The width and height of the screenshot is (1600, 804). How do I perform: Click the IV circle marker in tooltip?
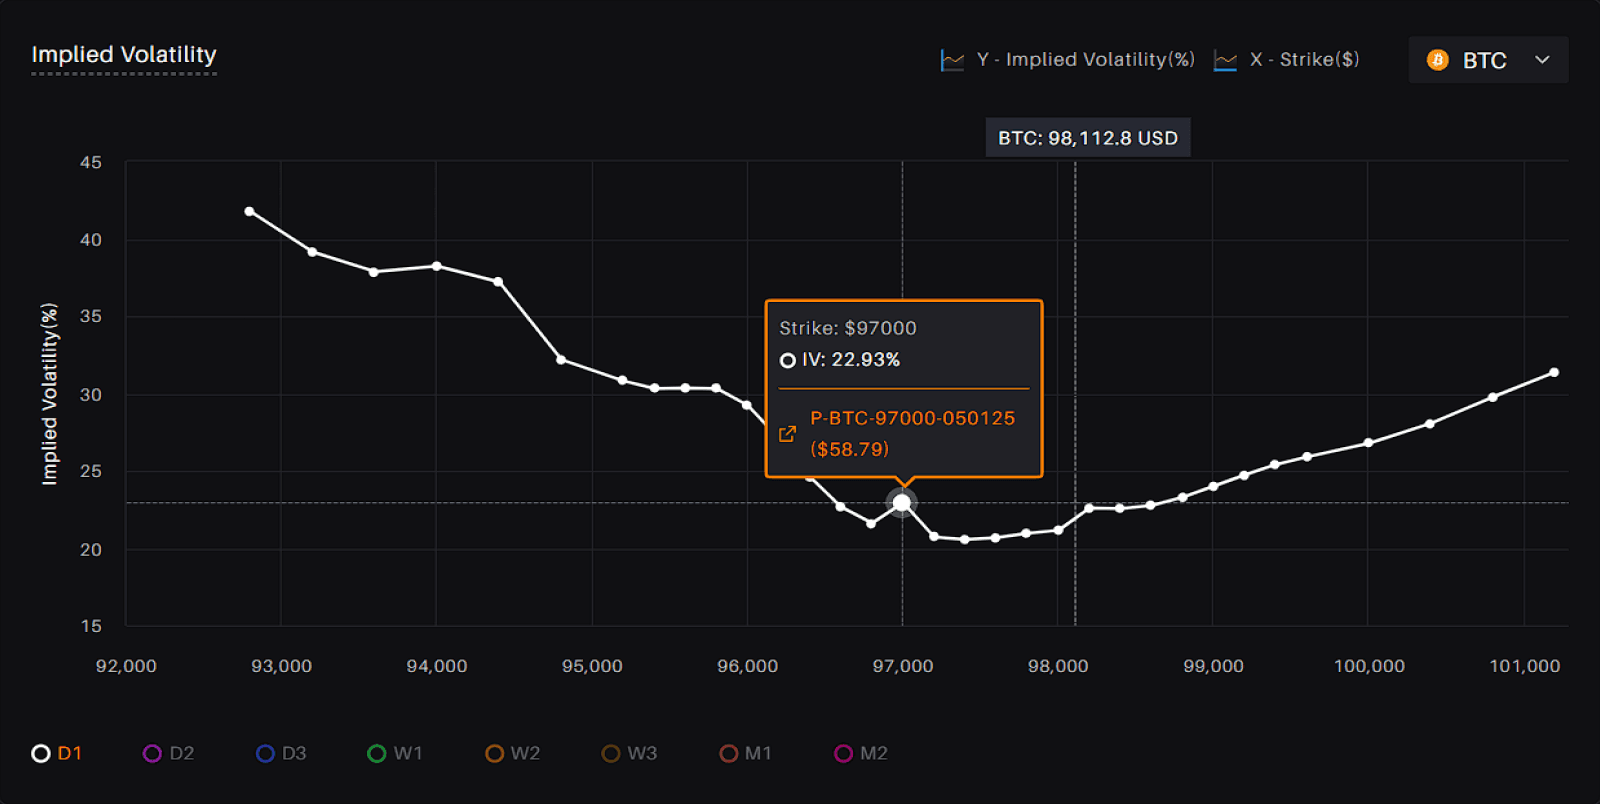click(788, 360)
